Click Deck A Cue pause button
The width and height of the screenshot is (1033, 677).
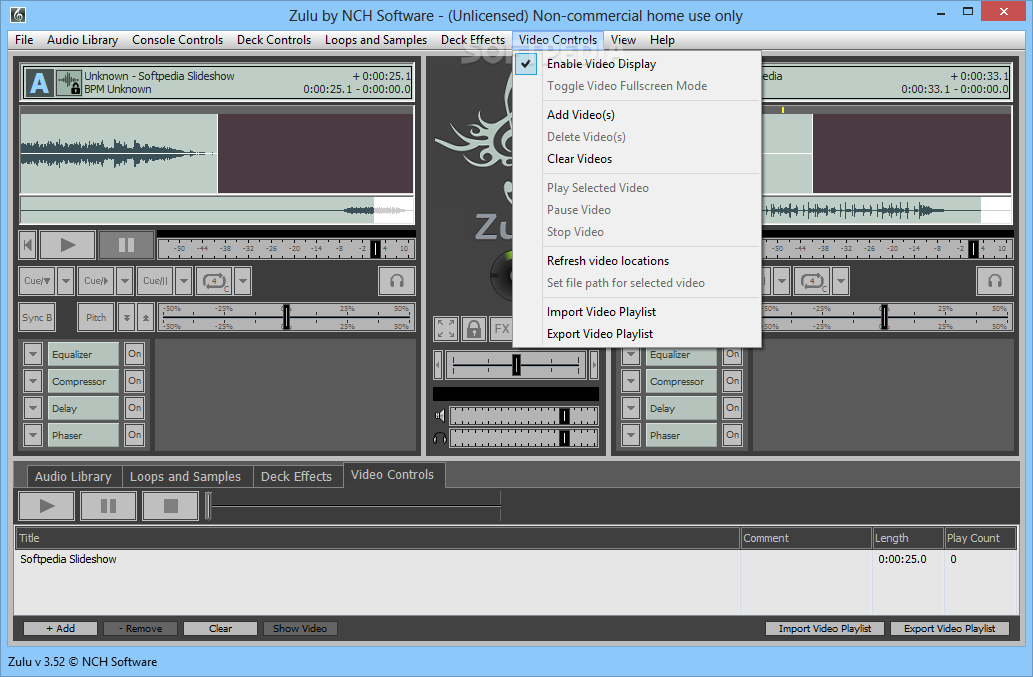(x=155, y=281)
